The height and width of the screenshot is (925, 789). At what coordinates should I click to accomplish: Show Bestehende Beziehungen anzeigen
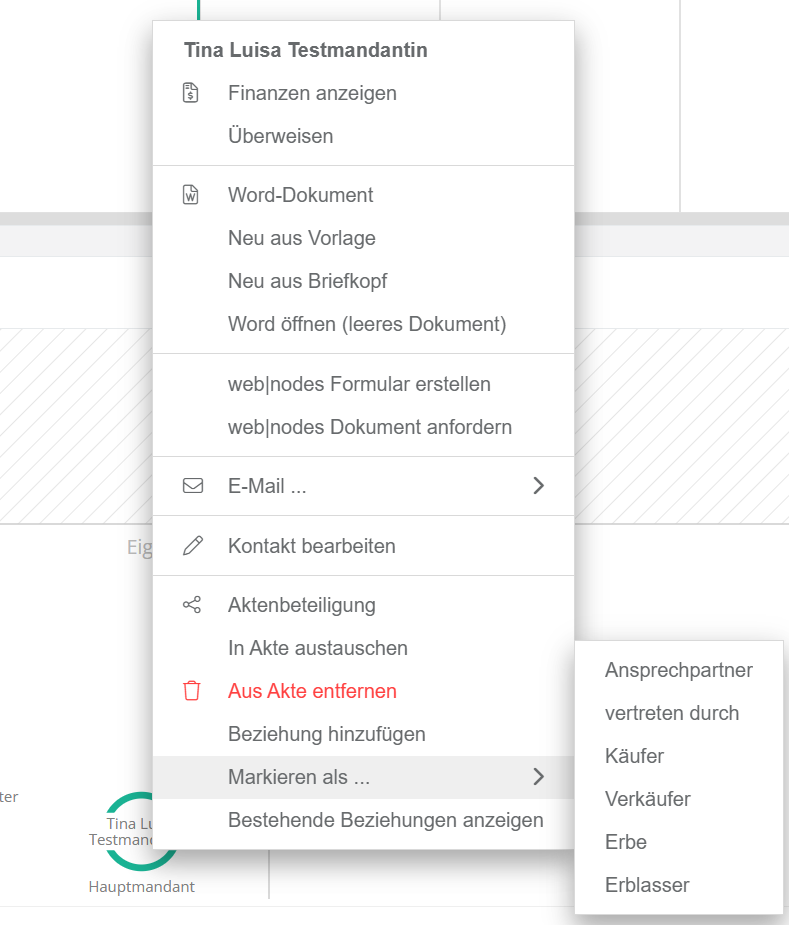(x=385, y=820)
